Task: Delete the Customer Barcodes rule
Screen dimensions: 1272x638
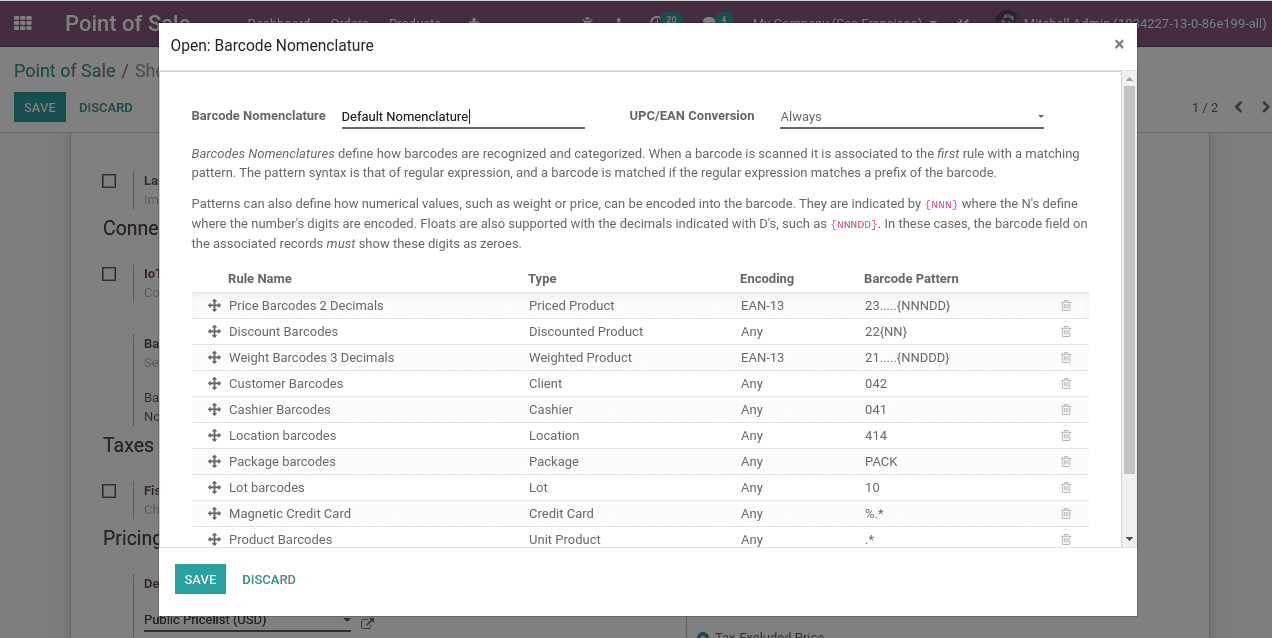Action: 1066,384
